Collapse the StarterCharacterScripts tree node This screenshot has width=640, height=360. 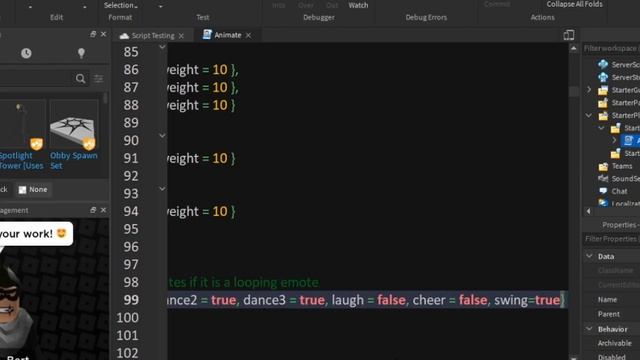[x=601, y=128]
